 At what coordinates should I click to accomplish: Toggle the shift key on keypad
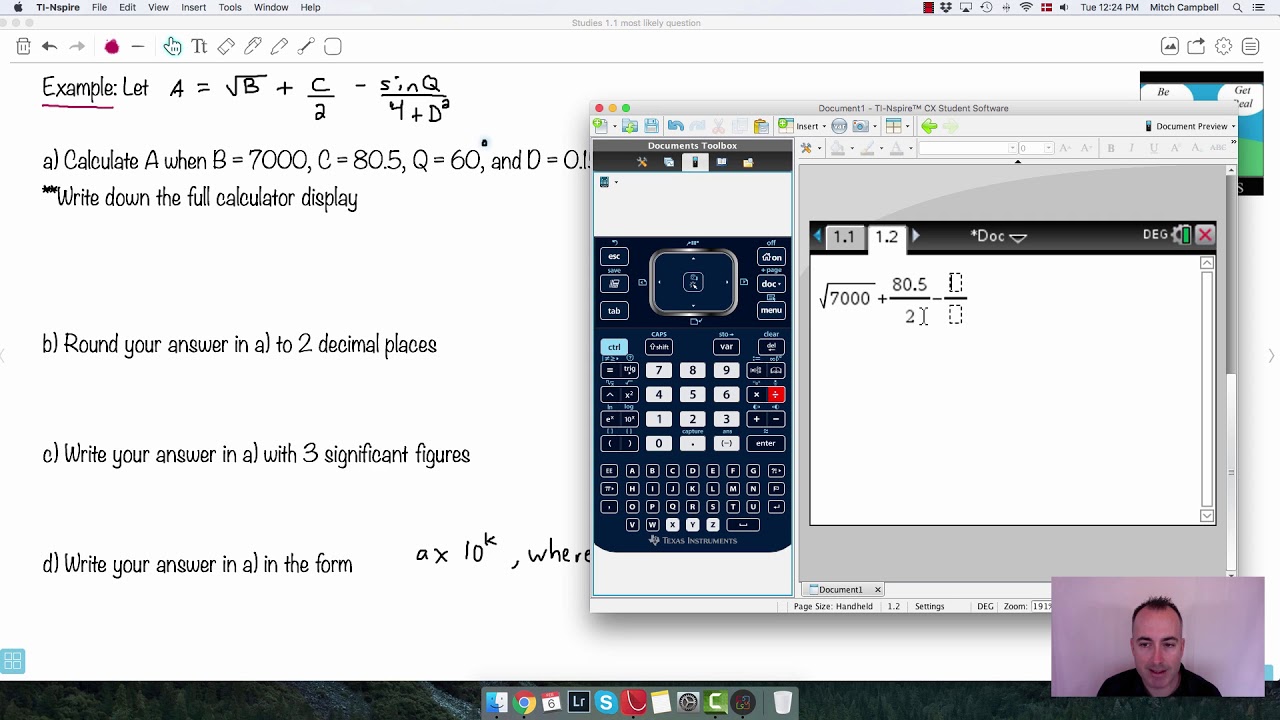coord(659,347)
